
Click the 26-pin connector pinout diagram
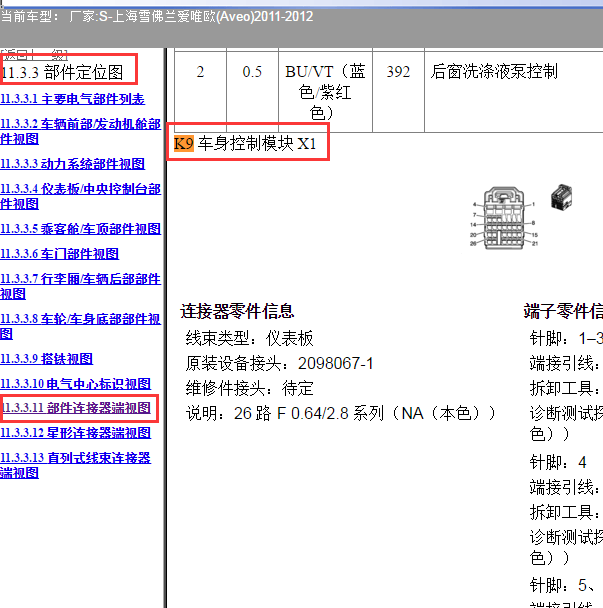click(503, 218)
